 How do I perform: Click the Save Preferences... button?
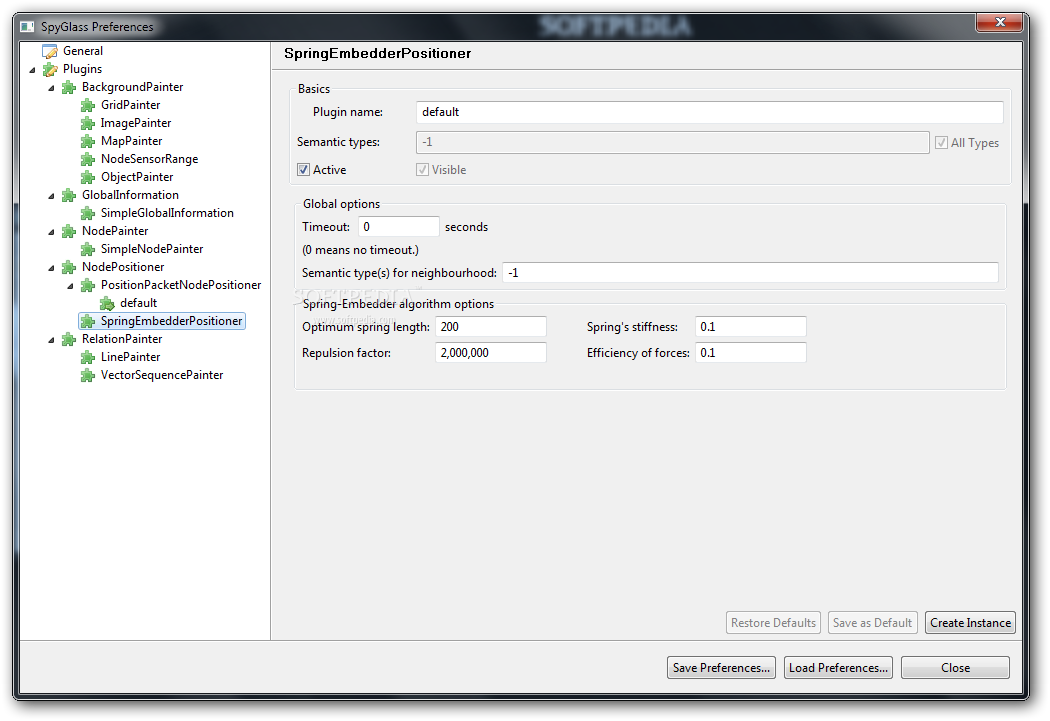click(721, 667)
